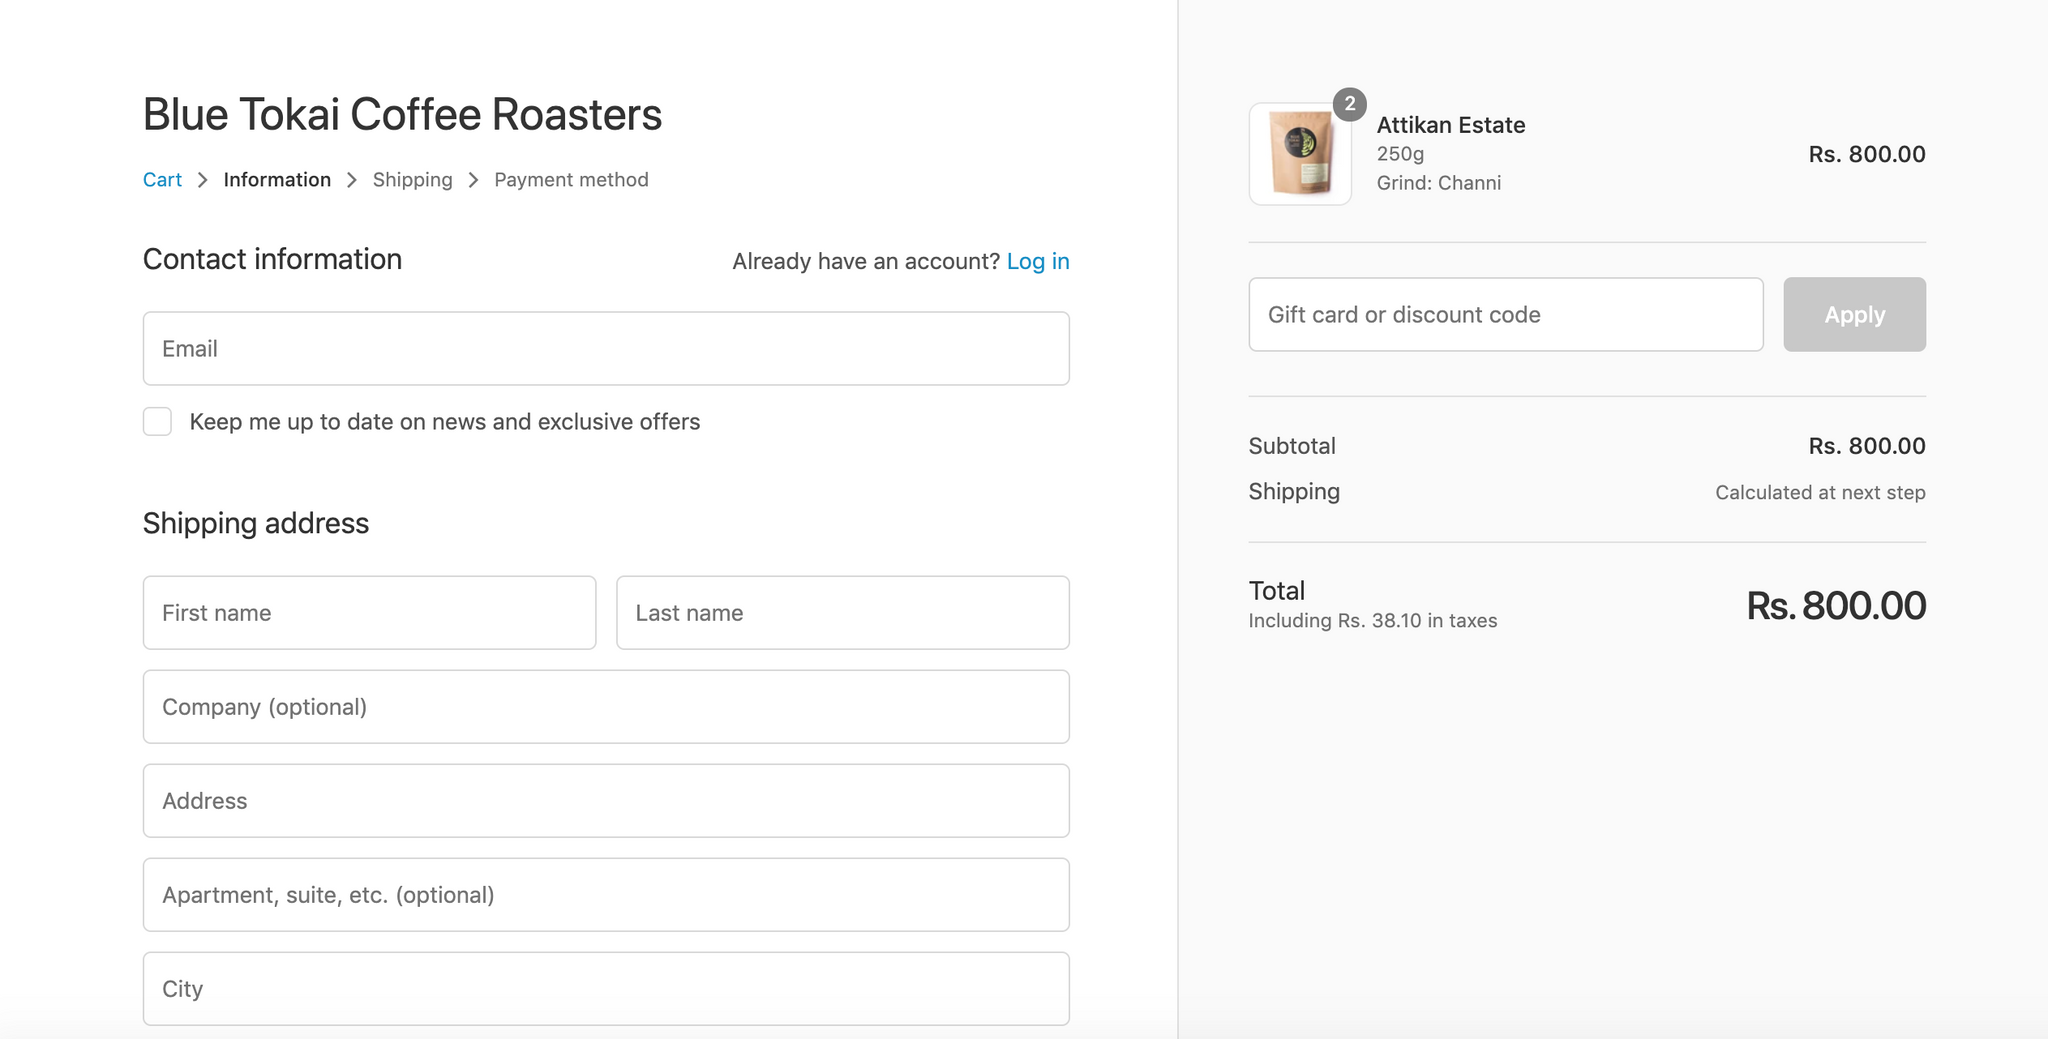Apply the discount code button
Image resolution: width=2048 pixels, height=1039 pixels.
click(x=1854, y=314)
